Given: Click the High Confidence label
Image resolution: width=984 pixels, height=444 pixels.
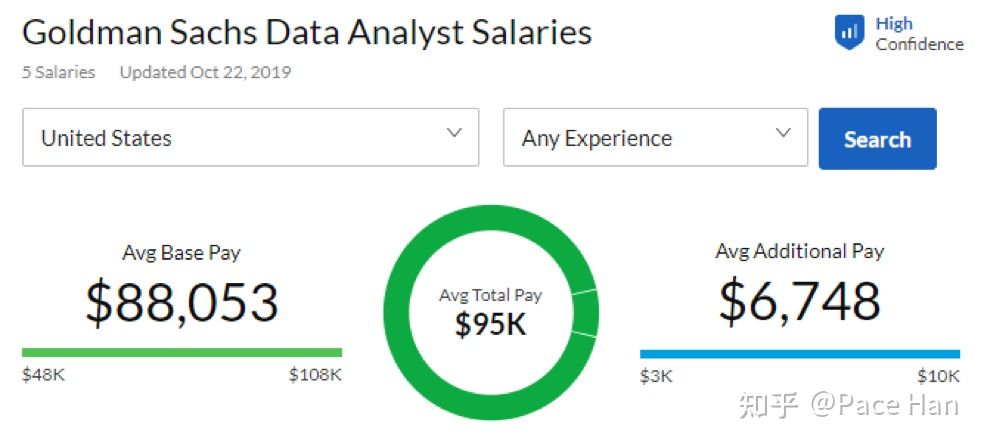Looking at the screenshot, I should tap(918, 34).
